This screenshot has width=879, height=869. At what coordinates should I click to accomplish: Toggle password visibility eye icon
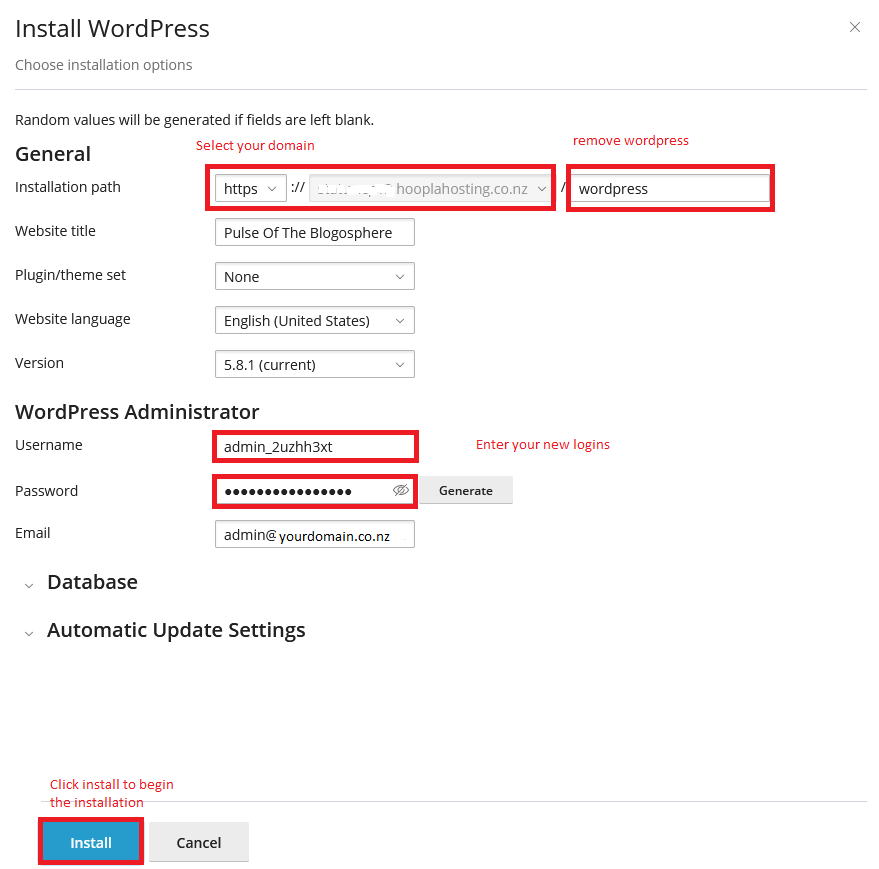pos(401,491)
